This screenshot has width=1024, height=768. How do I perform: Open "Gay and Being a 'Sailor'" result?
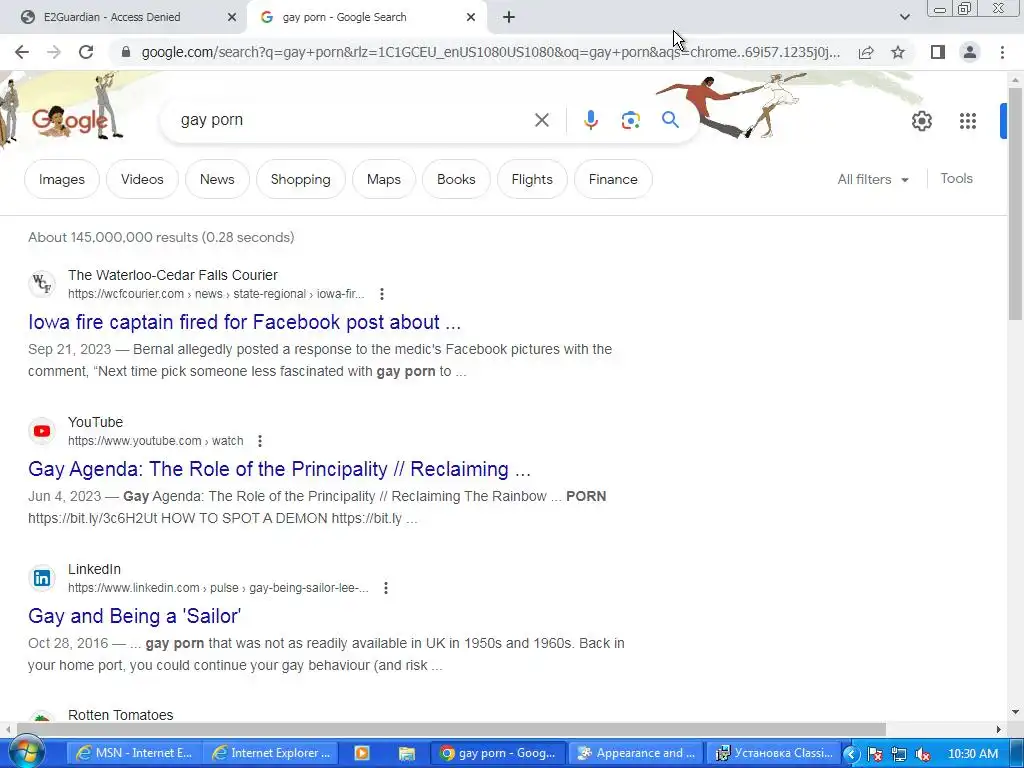(135, 616)
